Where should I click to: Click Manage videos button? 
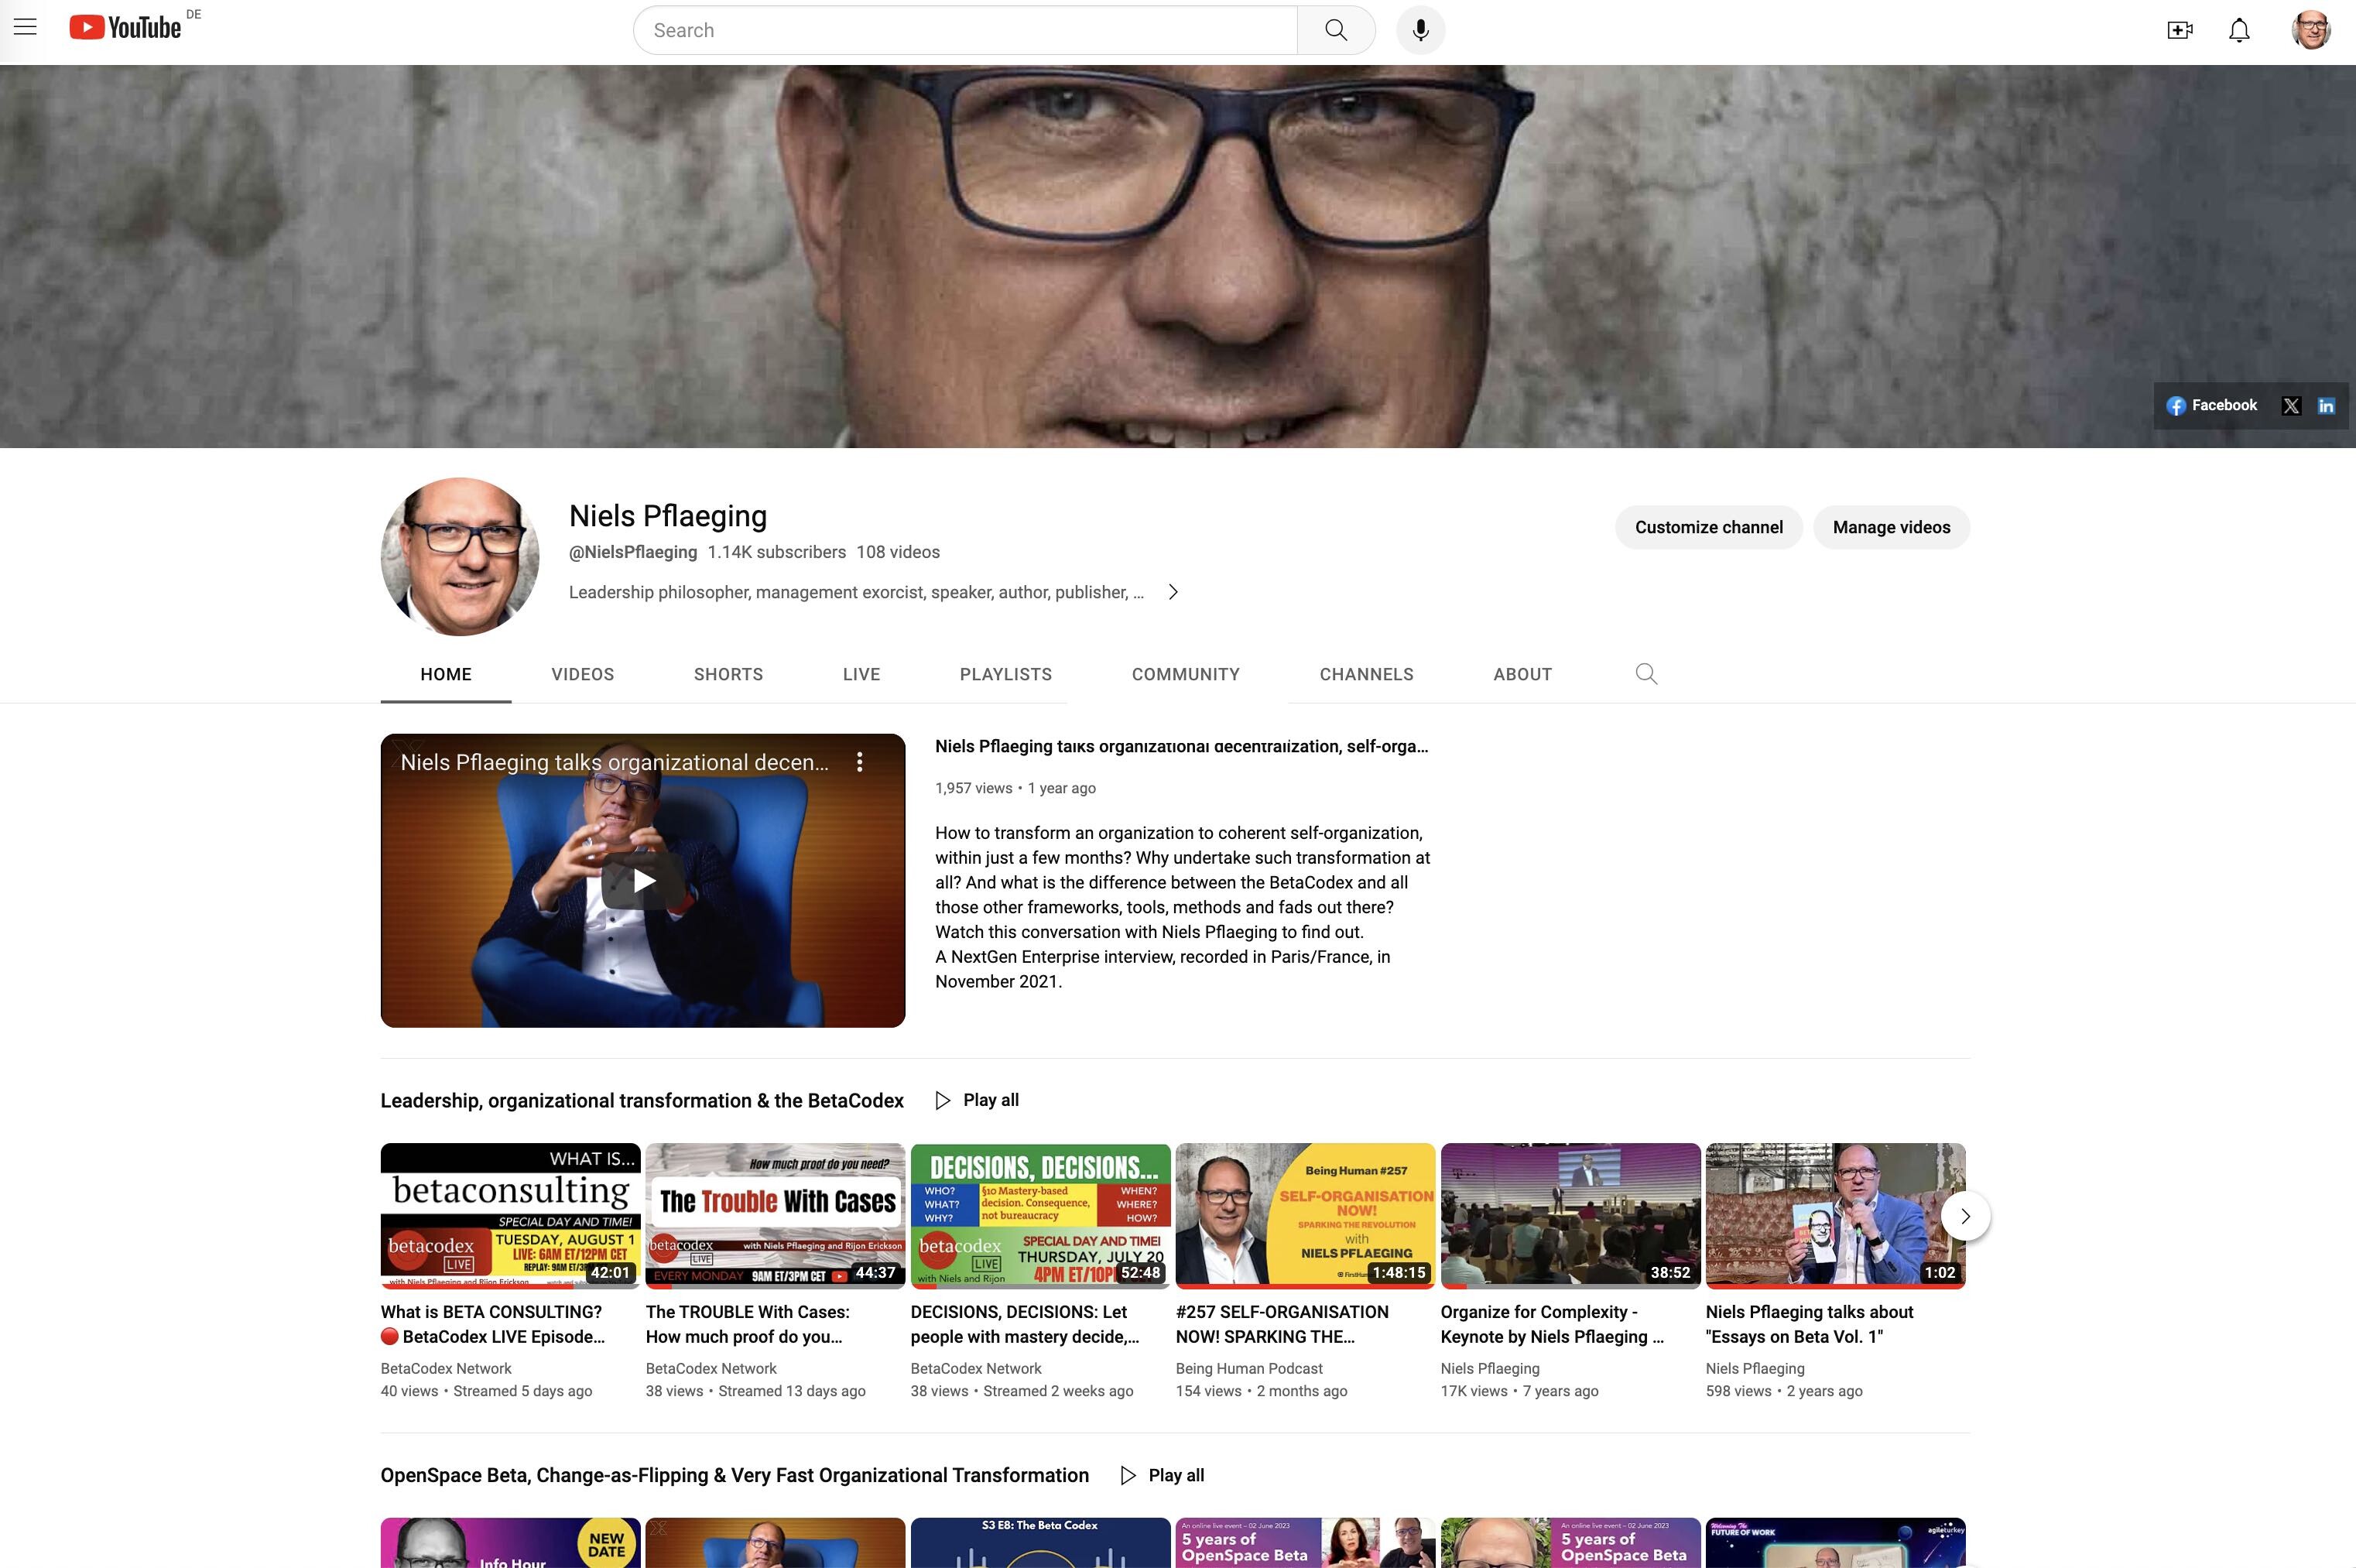[1891, 527]
